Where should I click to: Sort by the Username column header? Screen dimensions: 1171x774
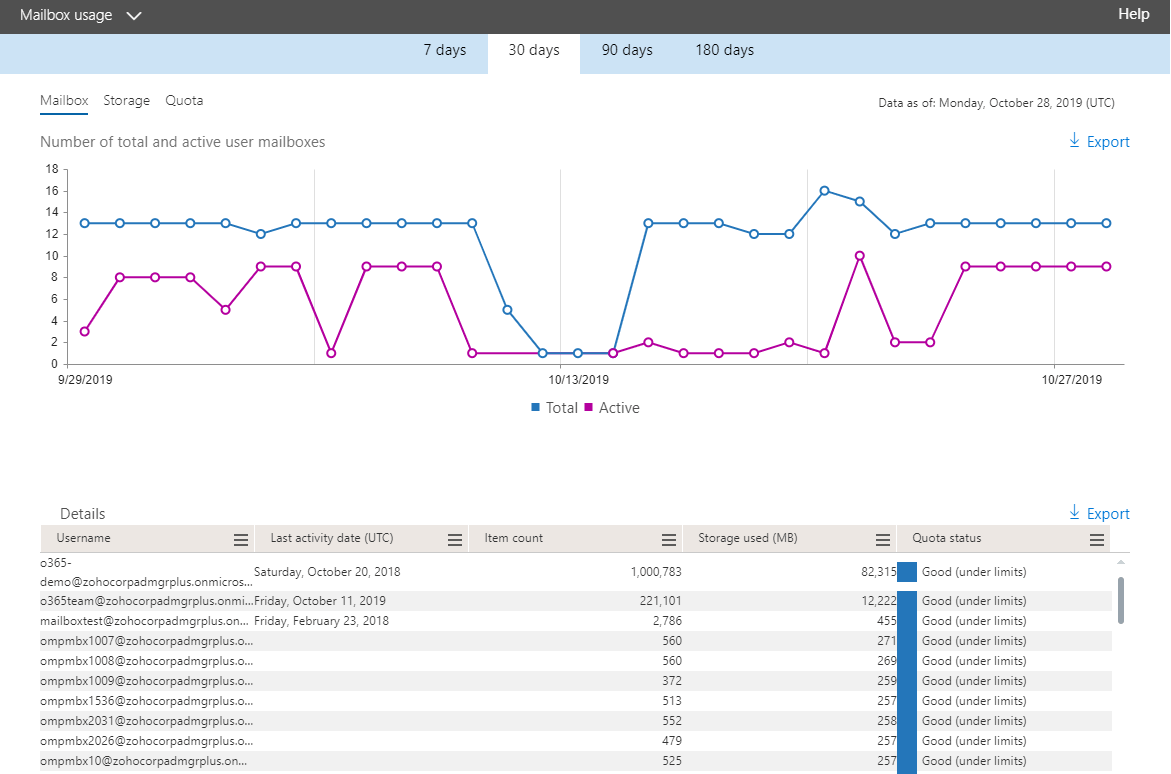pos(84,538)
